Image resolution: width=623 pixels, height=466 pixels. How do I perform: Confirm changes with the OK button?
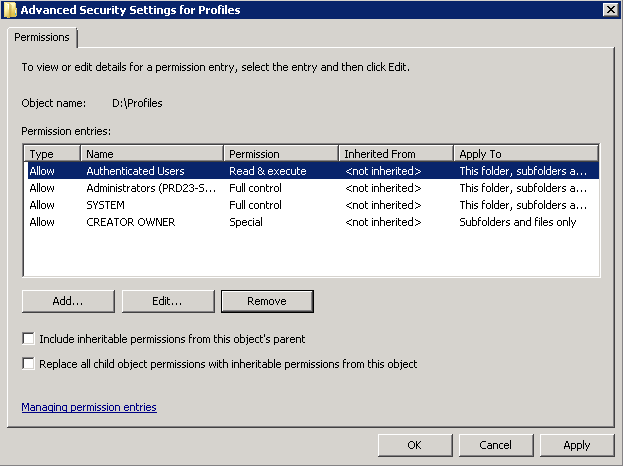[415, 445]
